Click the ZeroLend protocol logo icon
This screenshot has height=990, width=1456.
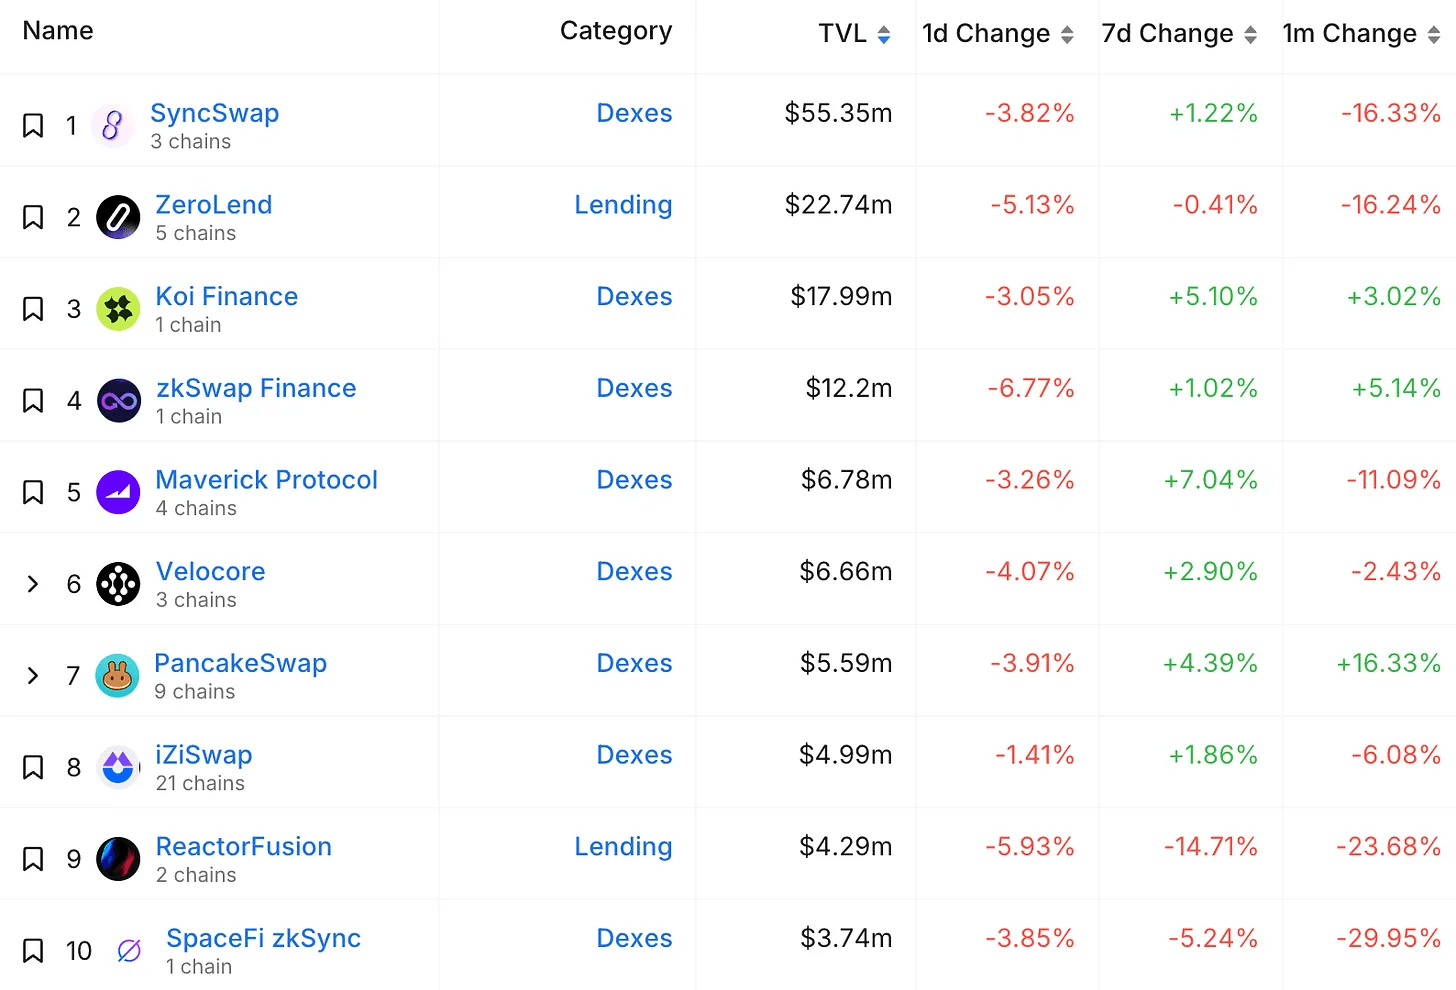click(118, 217)
